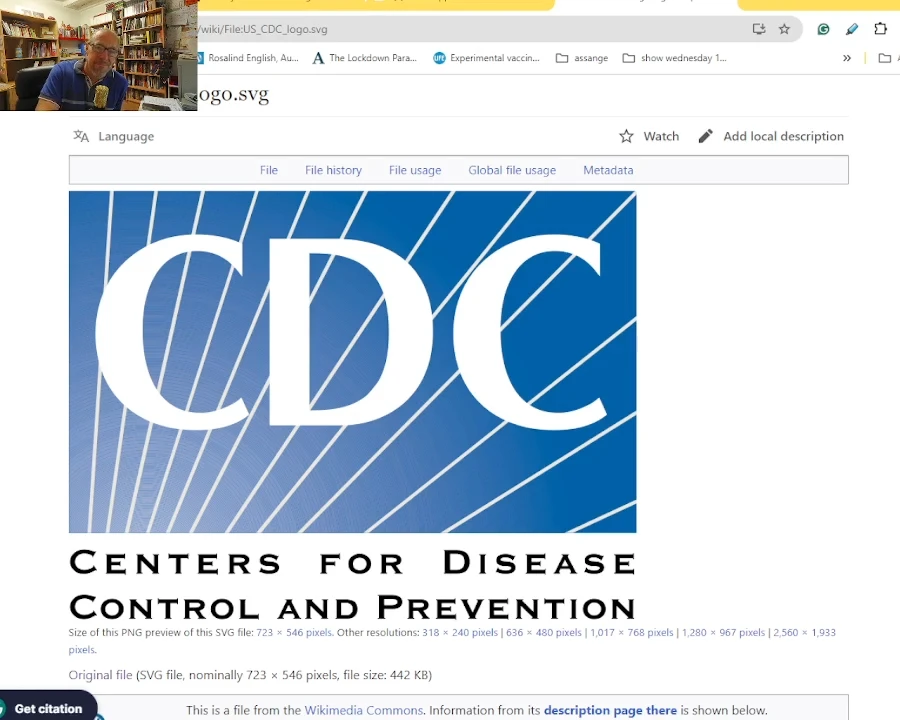
Task: Click the webcam video overlay
Action: [x=99, y=55]
